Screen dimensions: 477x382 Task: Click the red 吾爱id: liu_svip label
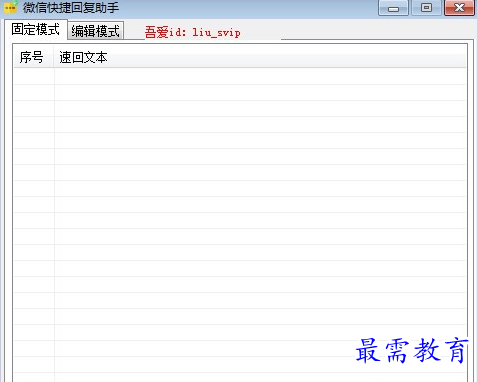click(x=192, y=32)
